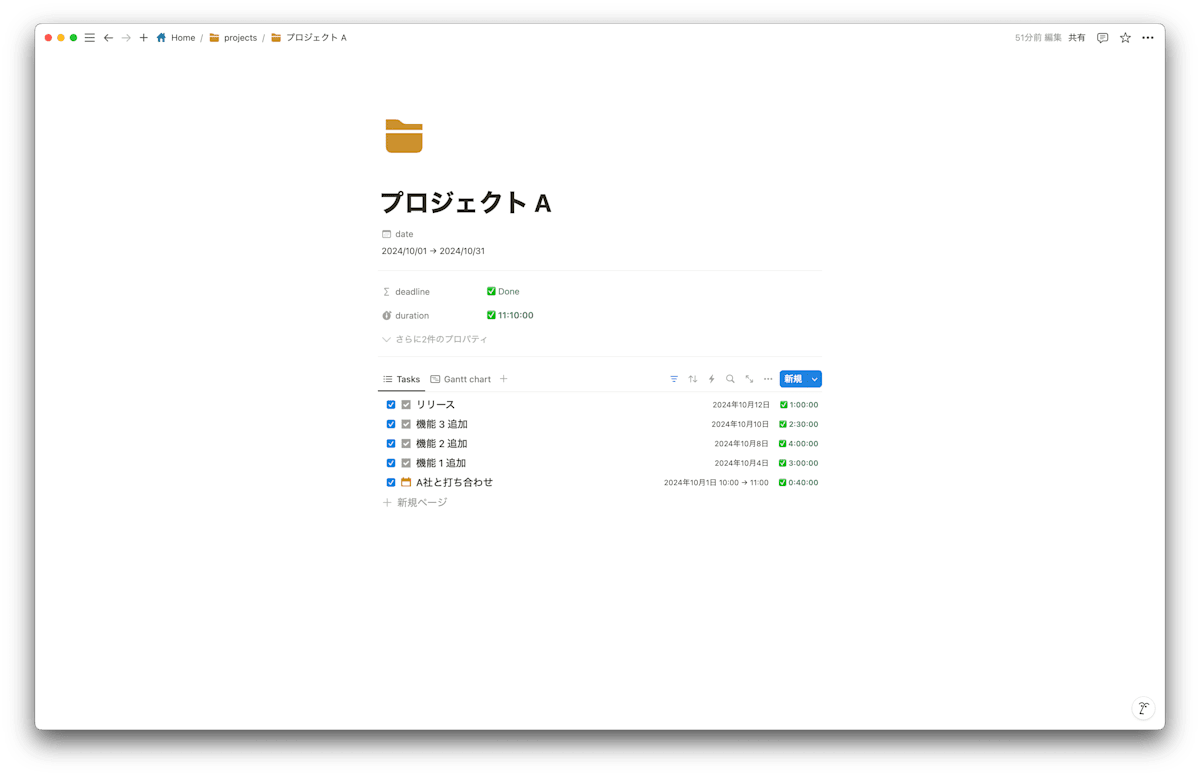Image resolution: width=1200 pixels, height=776 pixels.
Task: Expand さらに2件のプロパティ hidden properties
Action: (435, 339)
